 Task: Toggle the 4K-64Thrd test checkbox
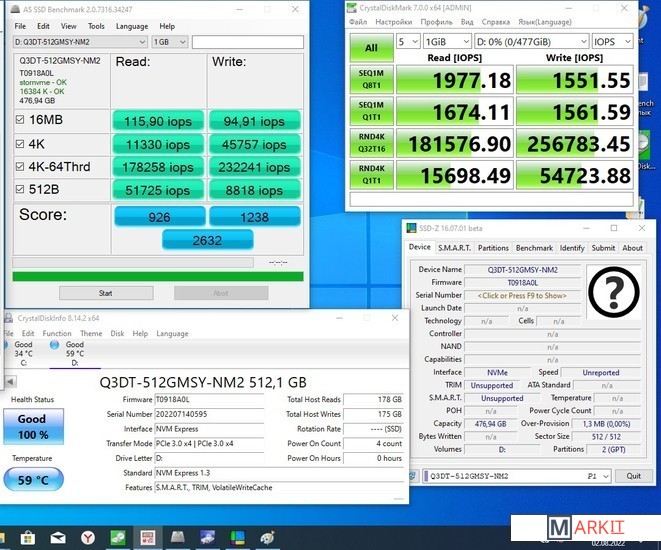coord(21,167)
